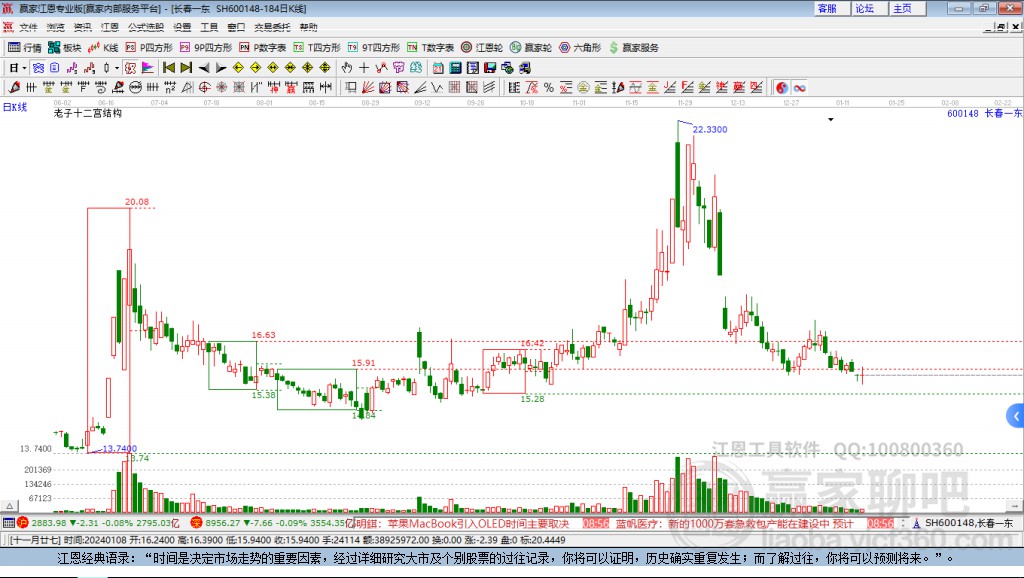
Task: Open the 9T四方形 tool
Action: [x=374, y=47]
